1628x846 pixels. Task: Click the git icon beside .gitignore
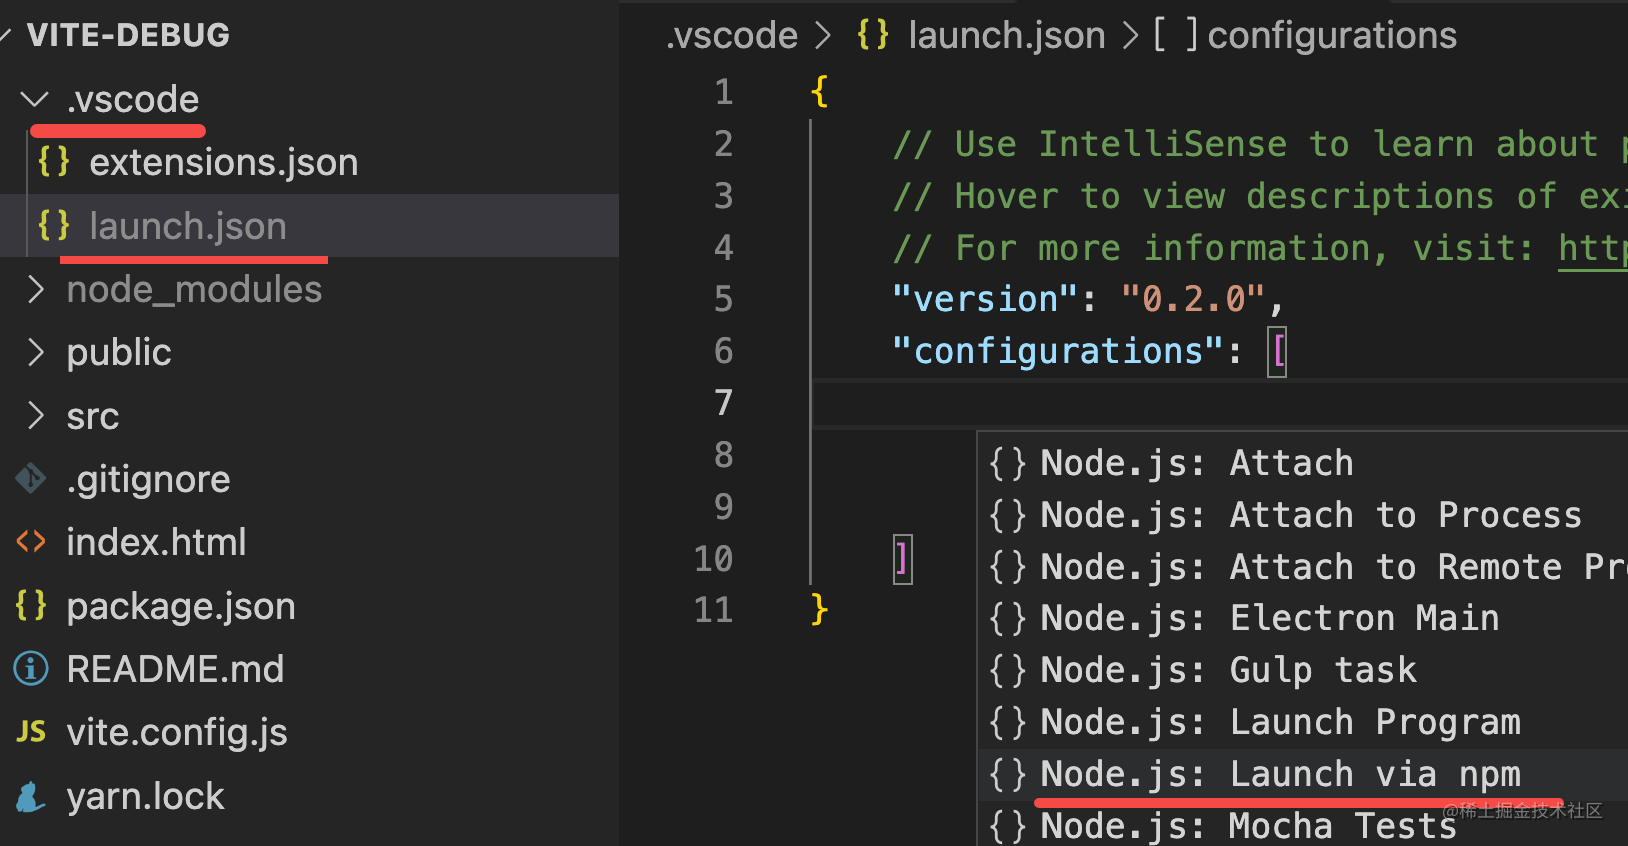coord(31,479)
